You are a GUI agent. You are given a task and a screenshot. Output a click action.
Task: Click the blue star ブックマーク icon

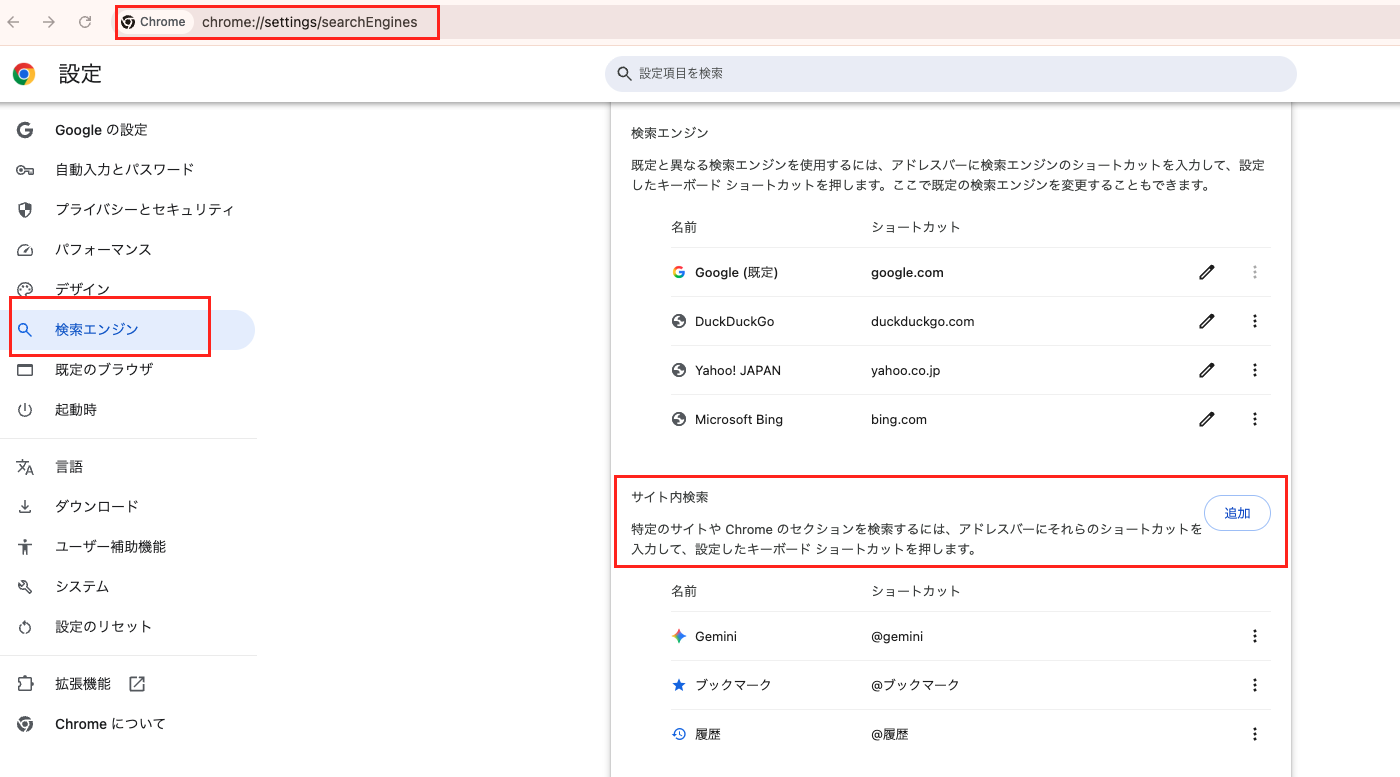[679, 685]
